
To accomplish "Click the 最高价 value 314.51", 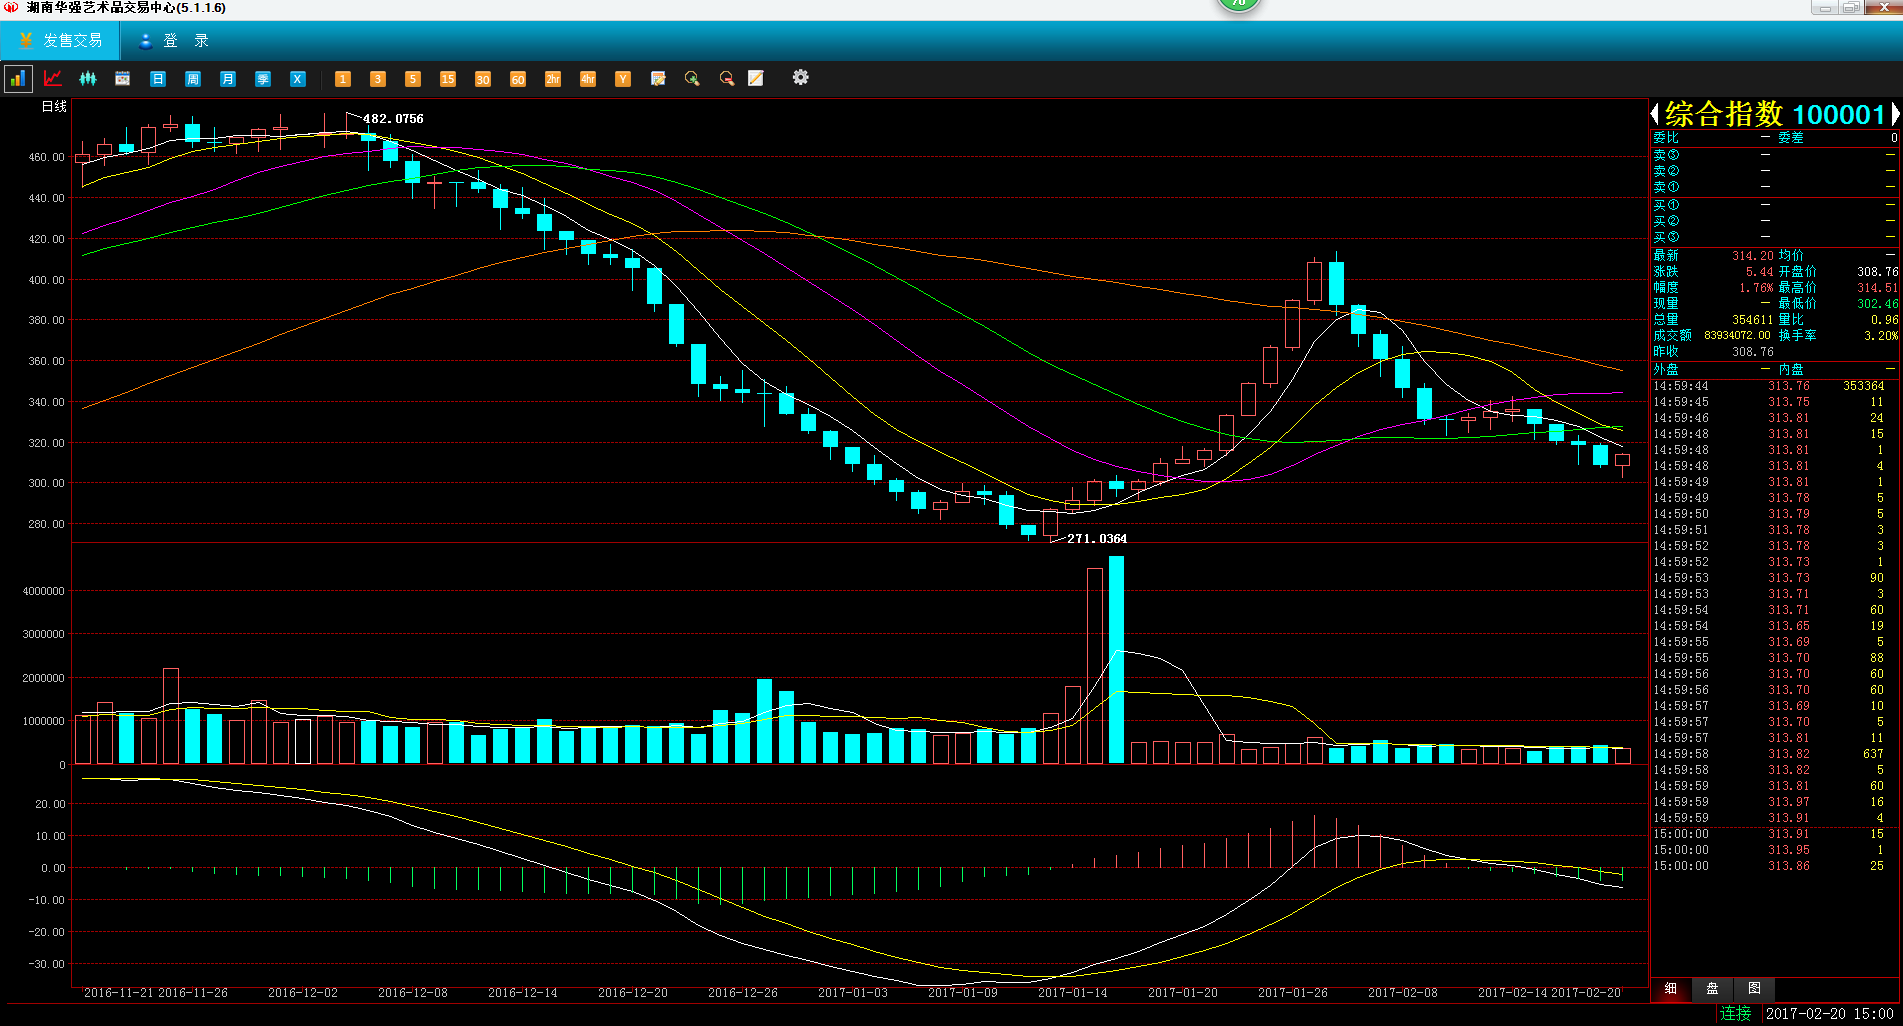I will tap(1877, 288).
